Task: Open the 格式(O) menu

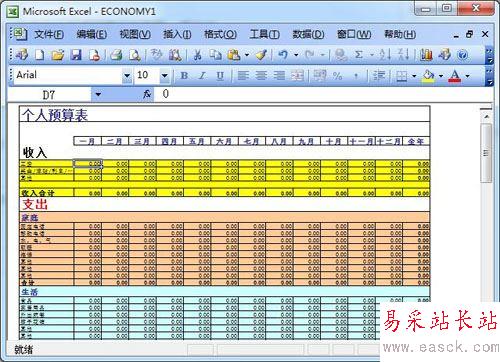Action: (220, 34)
